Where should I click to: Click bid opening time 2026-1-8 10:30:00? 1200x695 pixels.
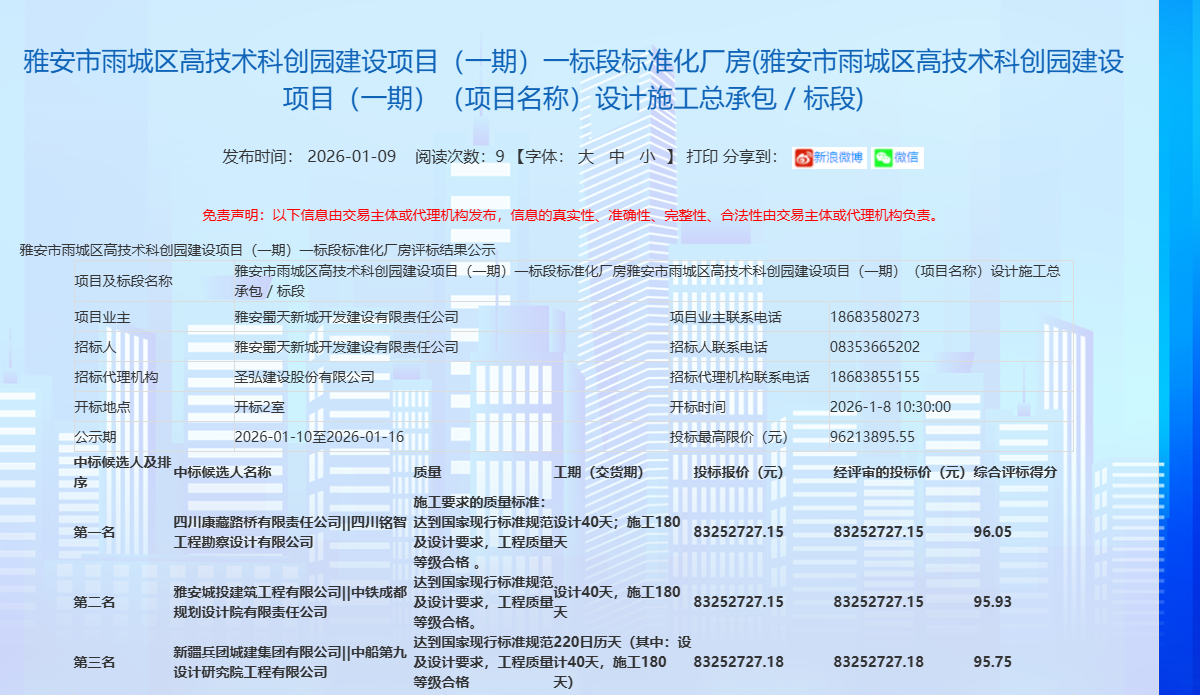pyautogui.click(x=890, y=407)
